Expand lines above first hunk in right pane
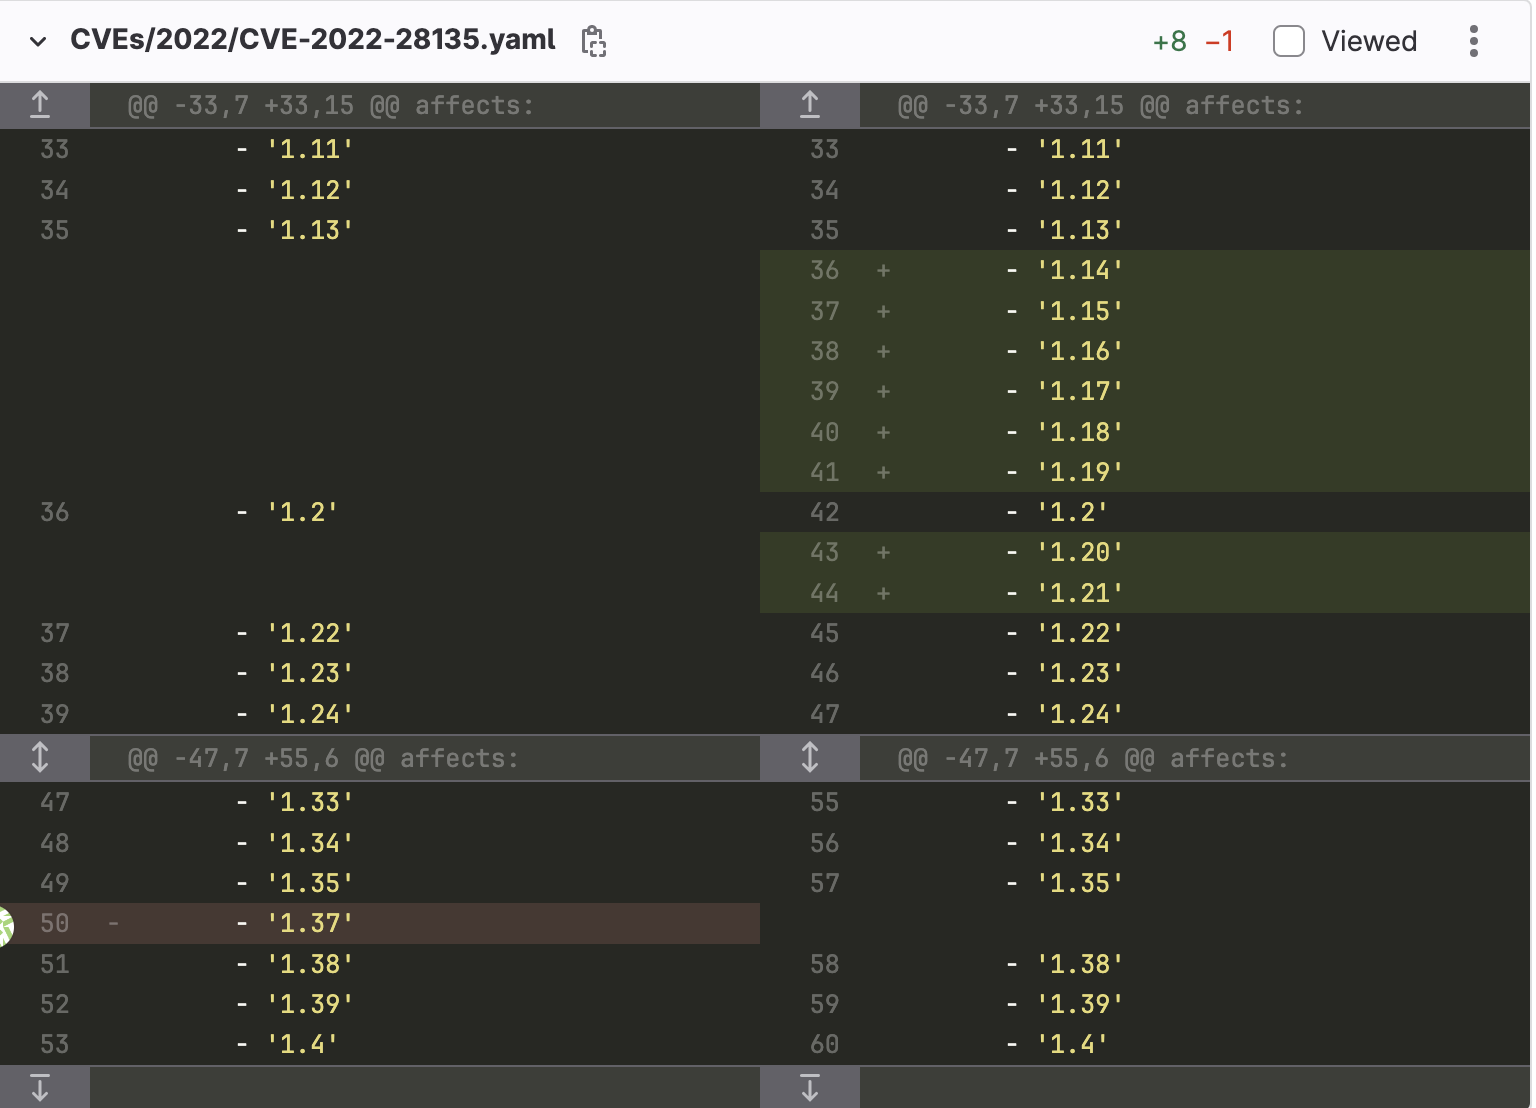 pyautogui.click(x=809, y=104)
